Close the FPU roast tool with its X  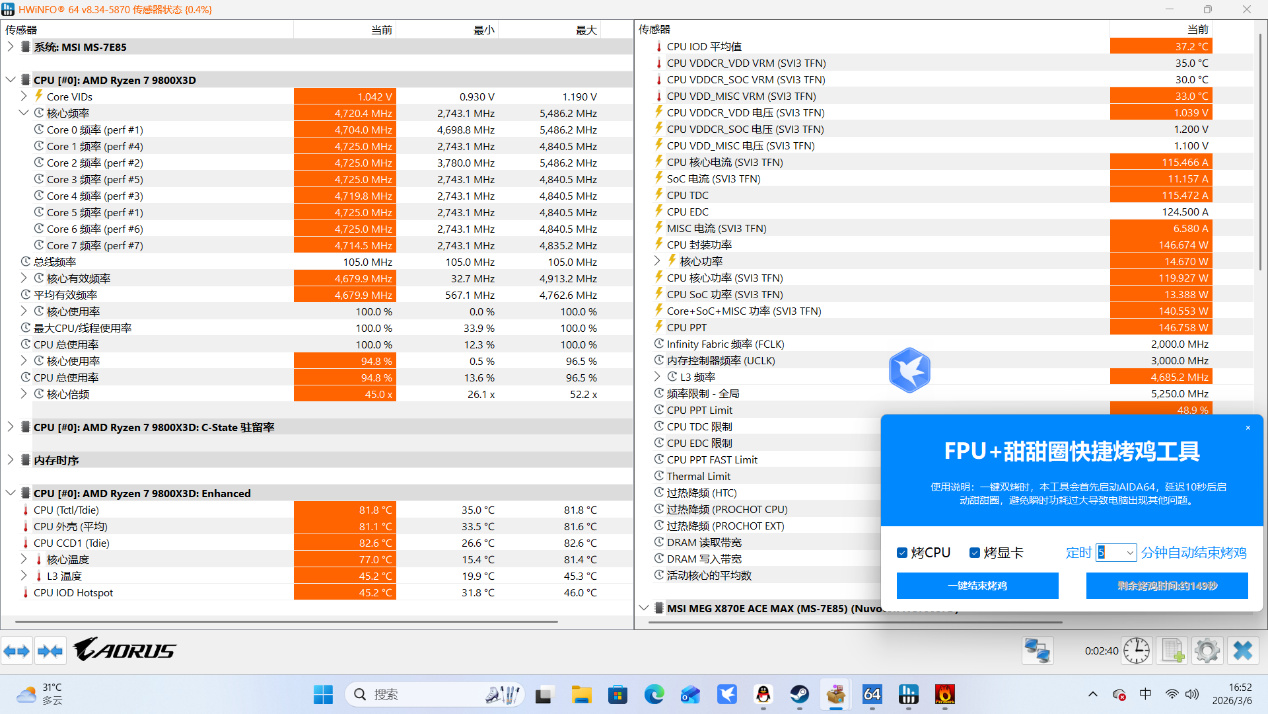click(x=1247, y=428)
